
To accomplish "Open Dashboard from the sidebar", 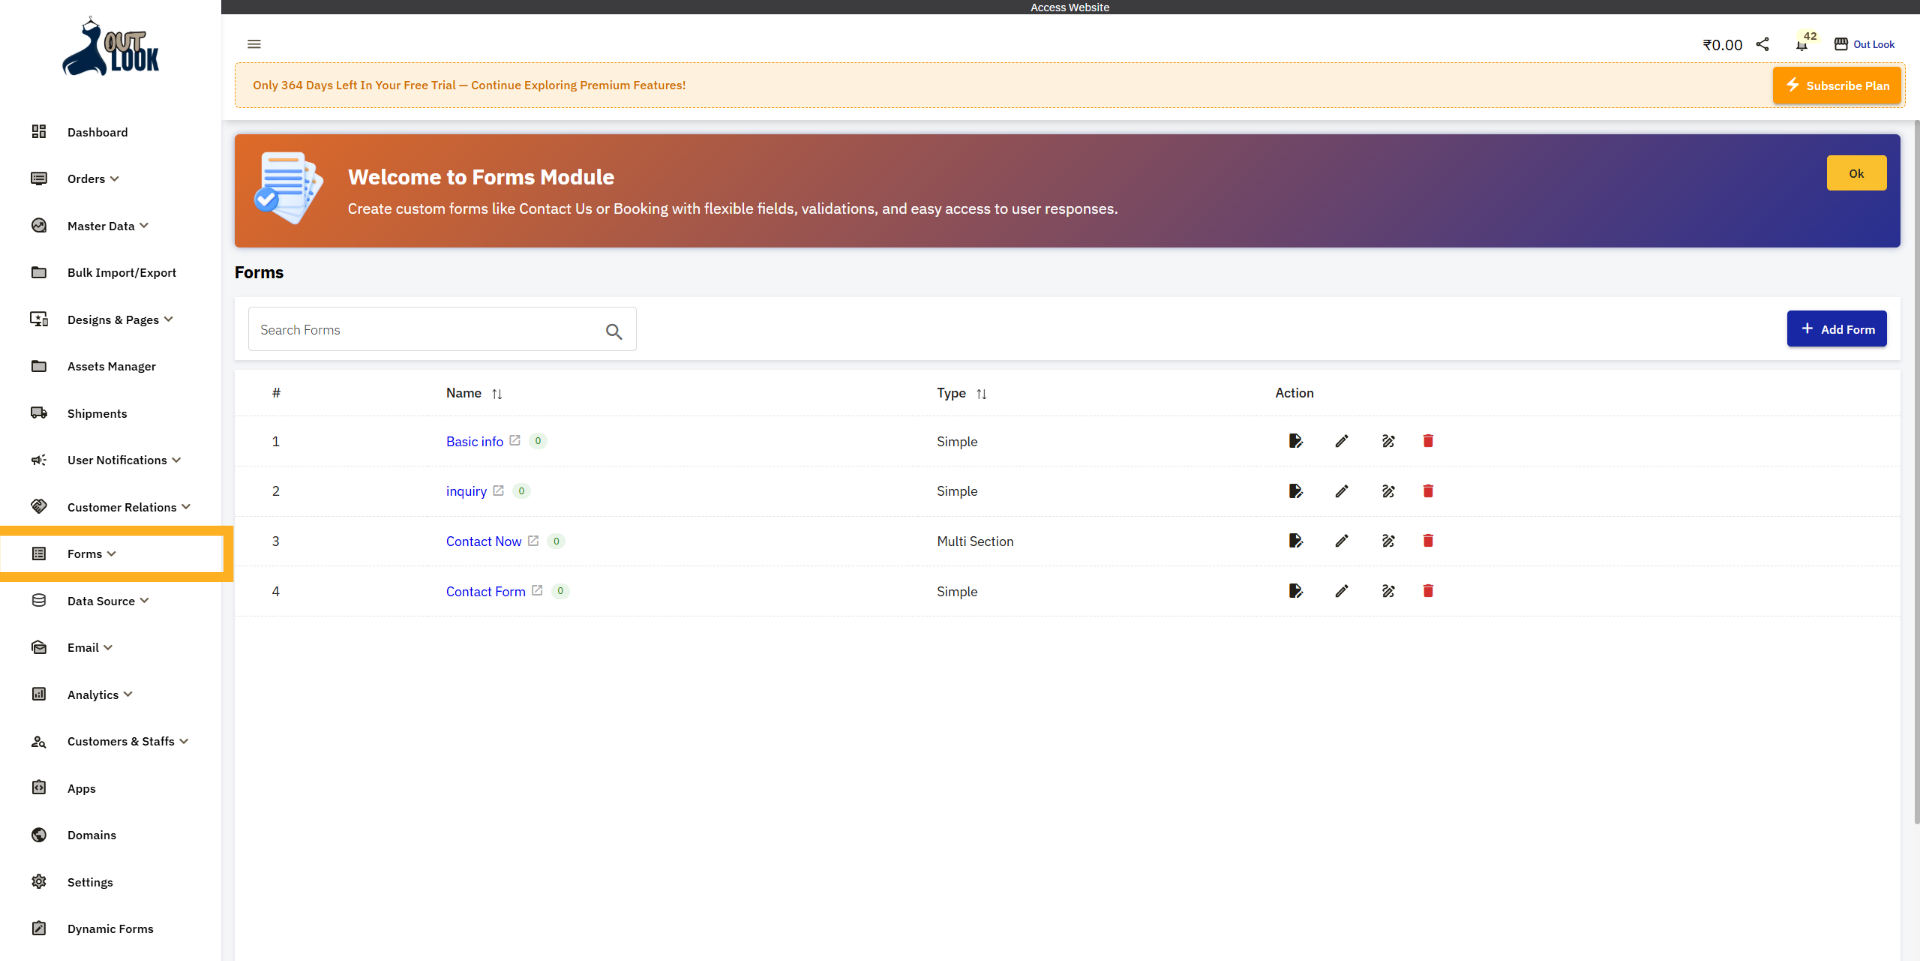I will pos(97,132).
